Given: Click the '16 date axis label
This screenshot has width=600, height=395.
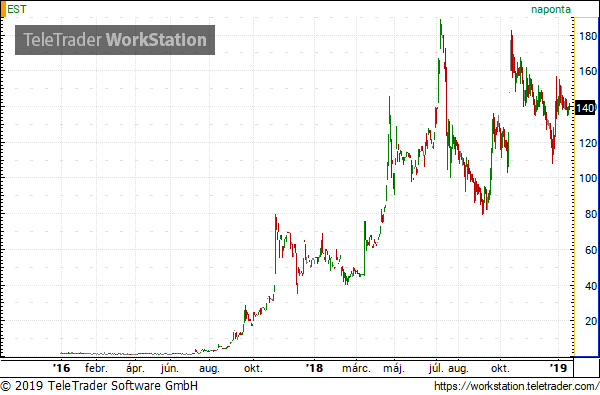Looking at the screenshot, I should [x=61, y=368].
